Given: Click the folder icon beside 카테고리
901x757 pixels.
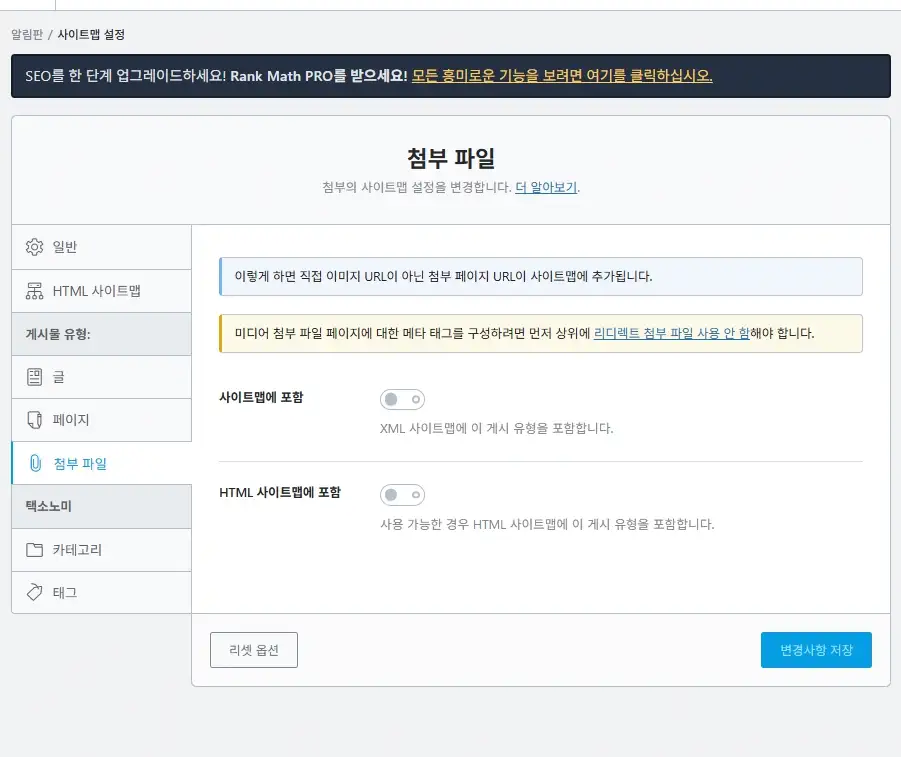Looking at the screenshot, I should coord(35,550).
